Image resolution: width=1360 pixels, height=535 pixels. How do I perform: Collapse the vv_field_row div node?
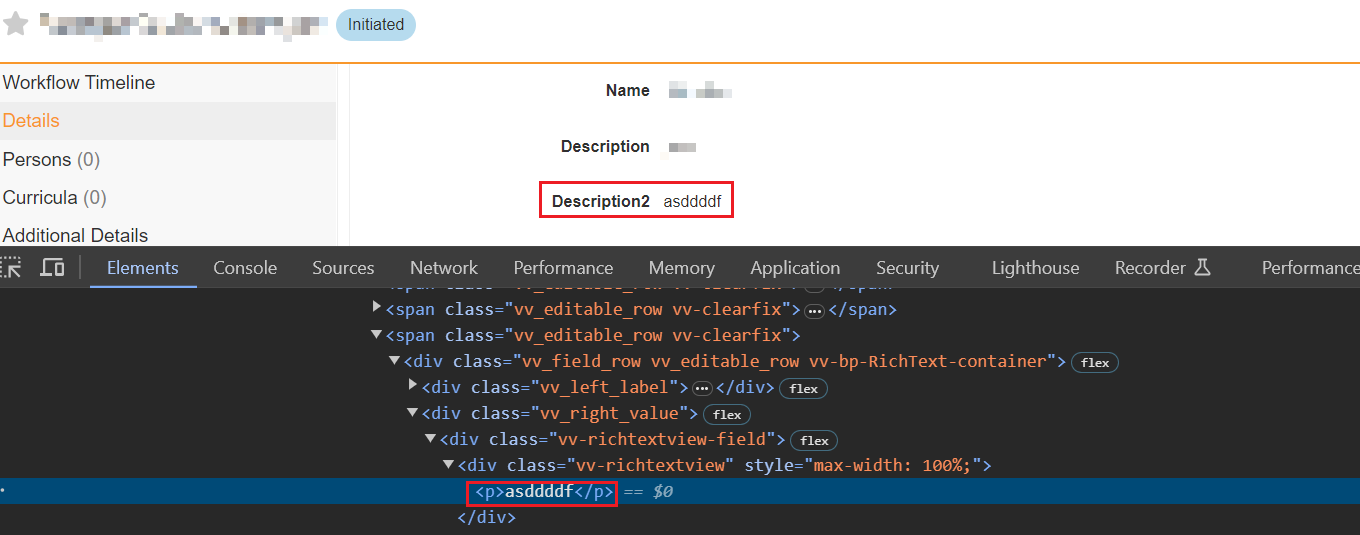(x=395, y=361)
